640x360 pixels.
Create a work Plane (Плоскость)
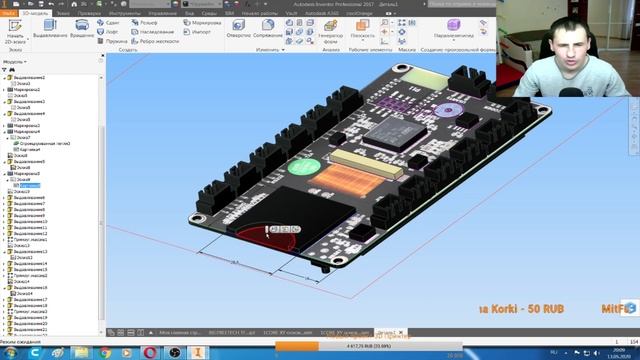pos(362,29)
